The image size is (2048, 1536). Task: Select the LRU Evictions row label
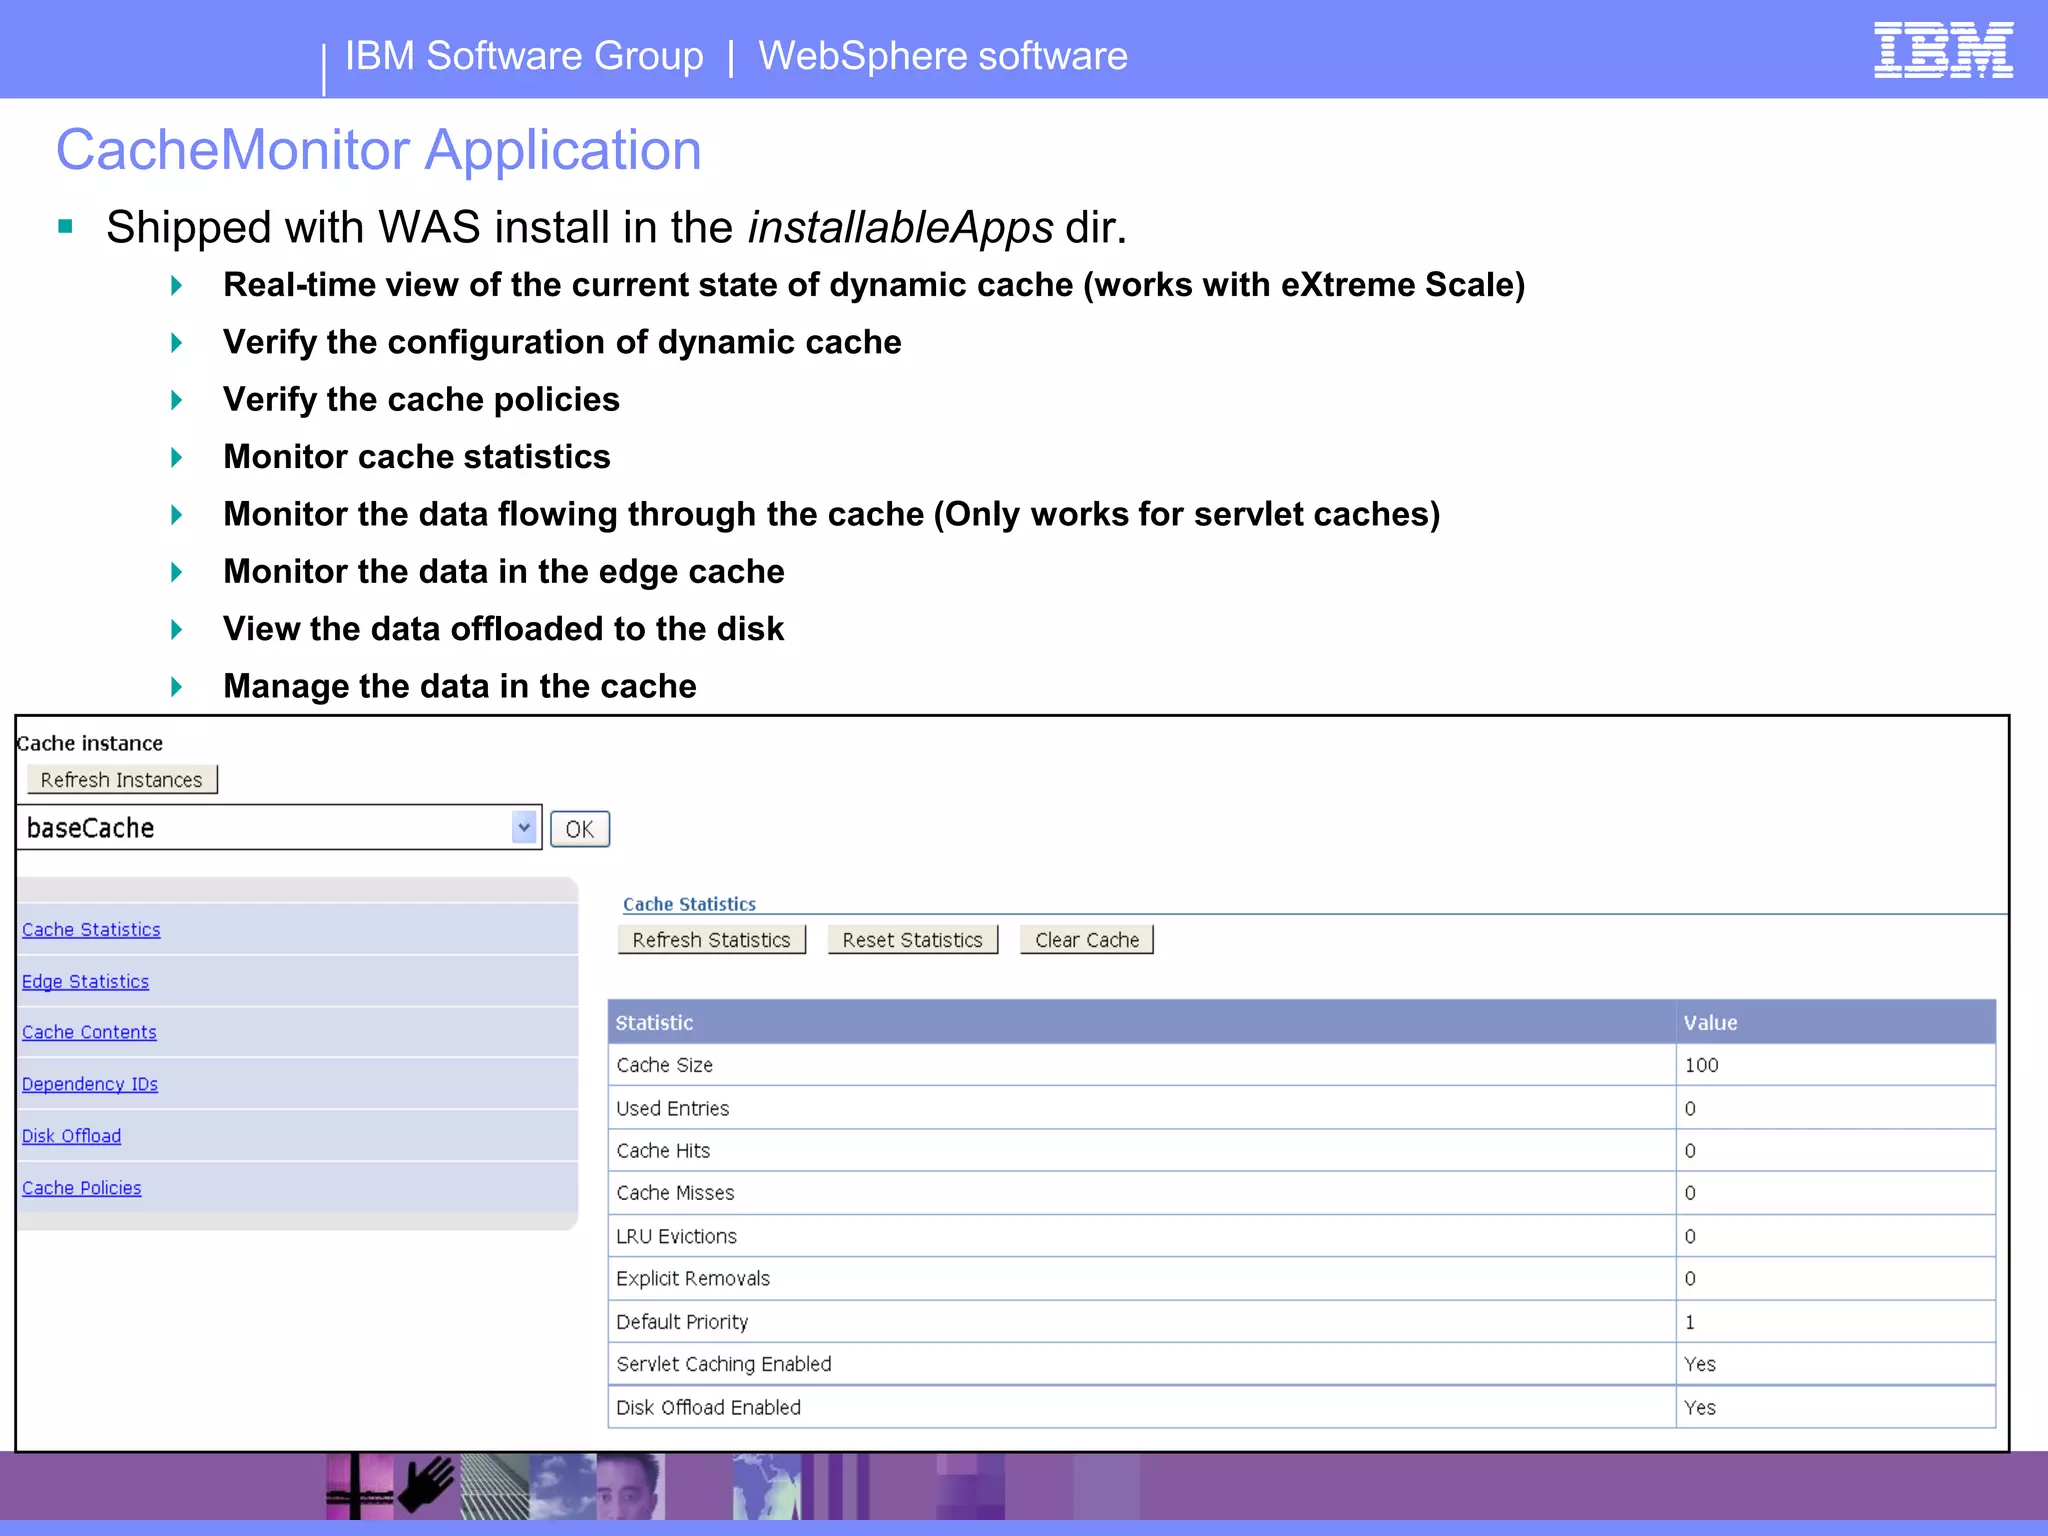[677, 1236]
